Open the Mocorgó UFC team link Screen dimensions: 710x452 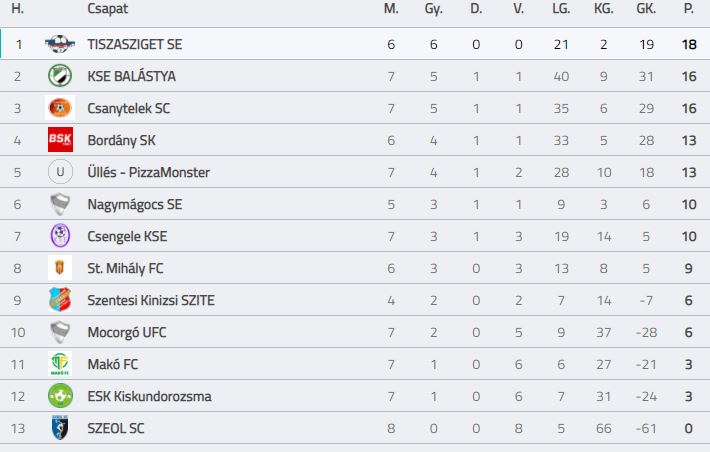click(x=127, y=332)
